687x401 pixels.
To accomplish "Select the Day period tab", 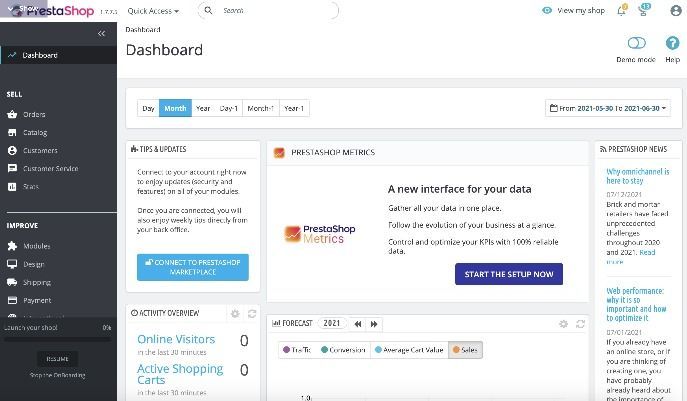I will click(148, 108).
